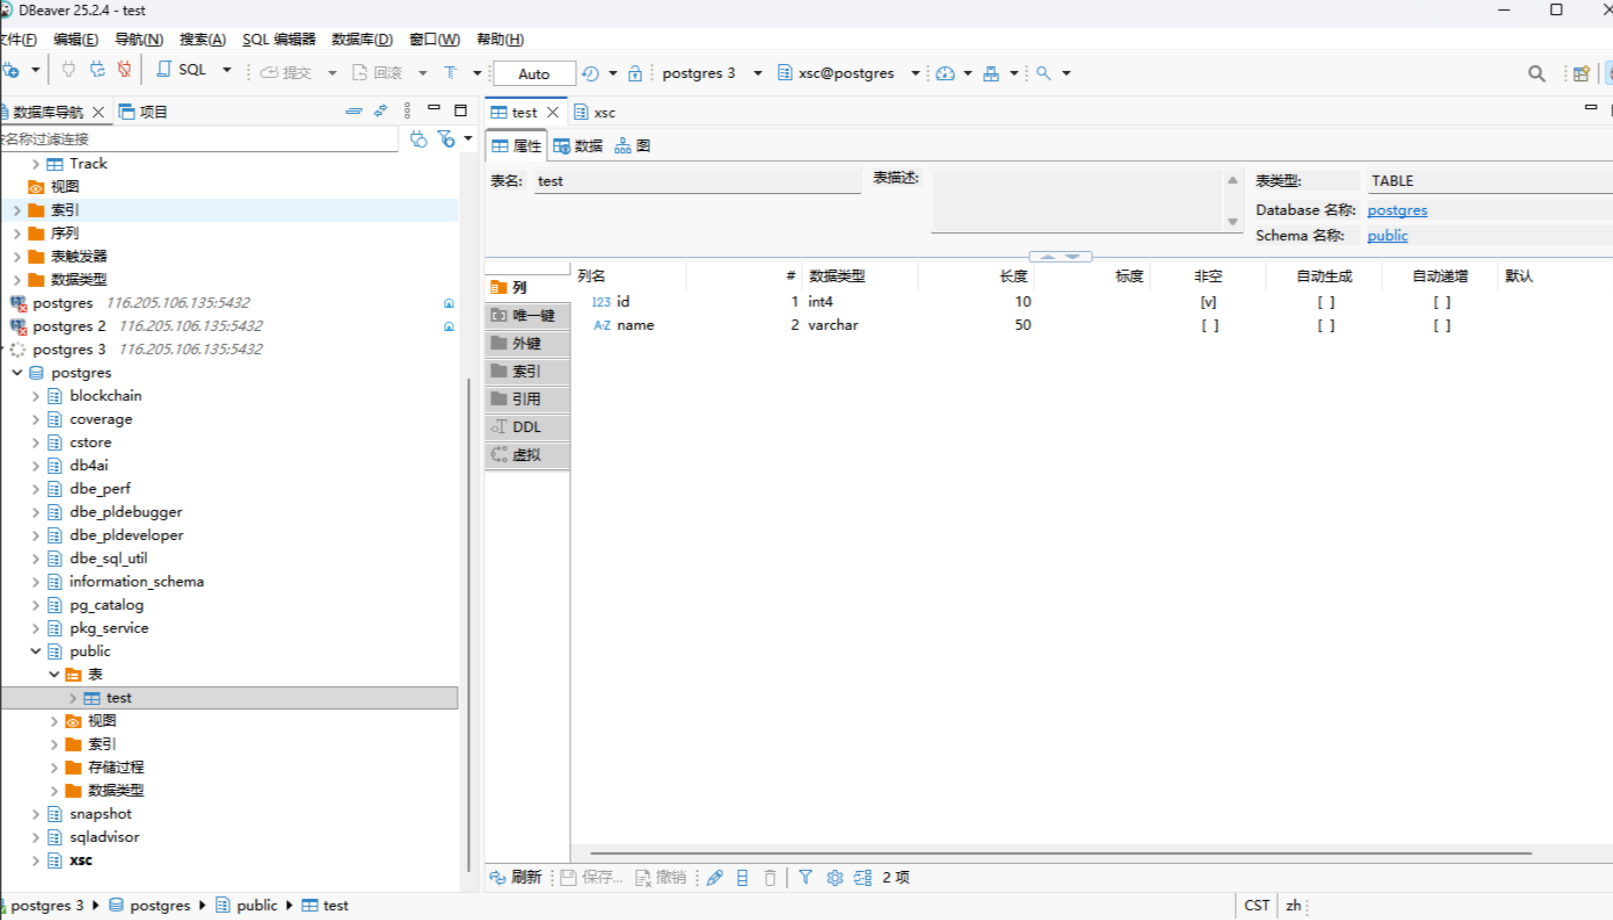Select the pg_catalog schema in tree

tap(106, 605)
